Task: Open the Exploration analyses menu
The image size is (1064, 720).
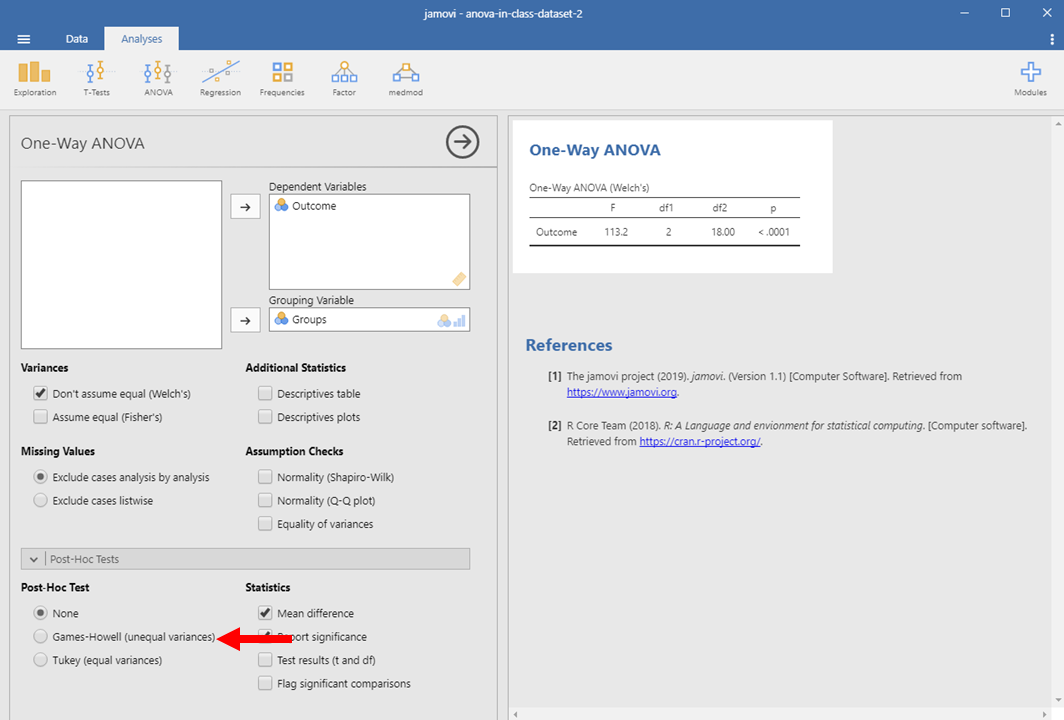Action: tap(34, 78)
